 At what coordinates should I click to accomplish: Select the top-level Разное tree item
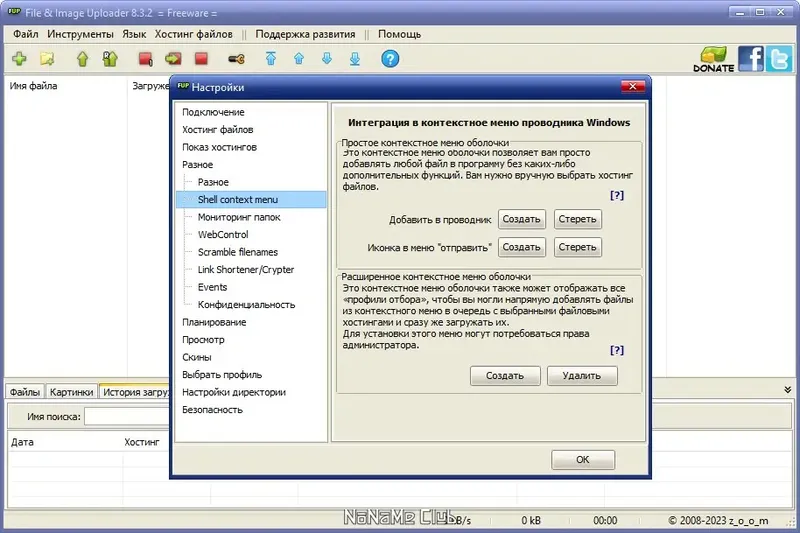pyautogui.click(x=197, y=165)
